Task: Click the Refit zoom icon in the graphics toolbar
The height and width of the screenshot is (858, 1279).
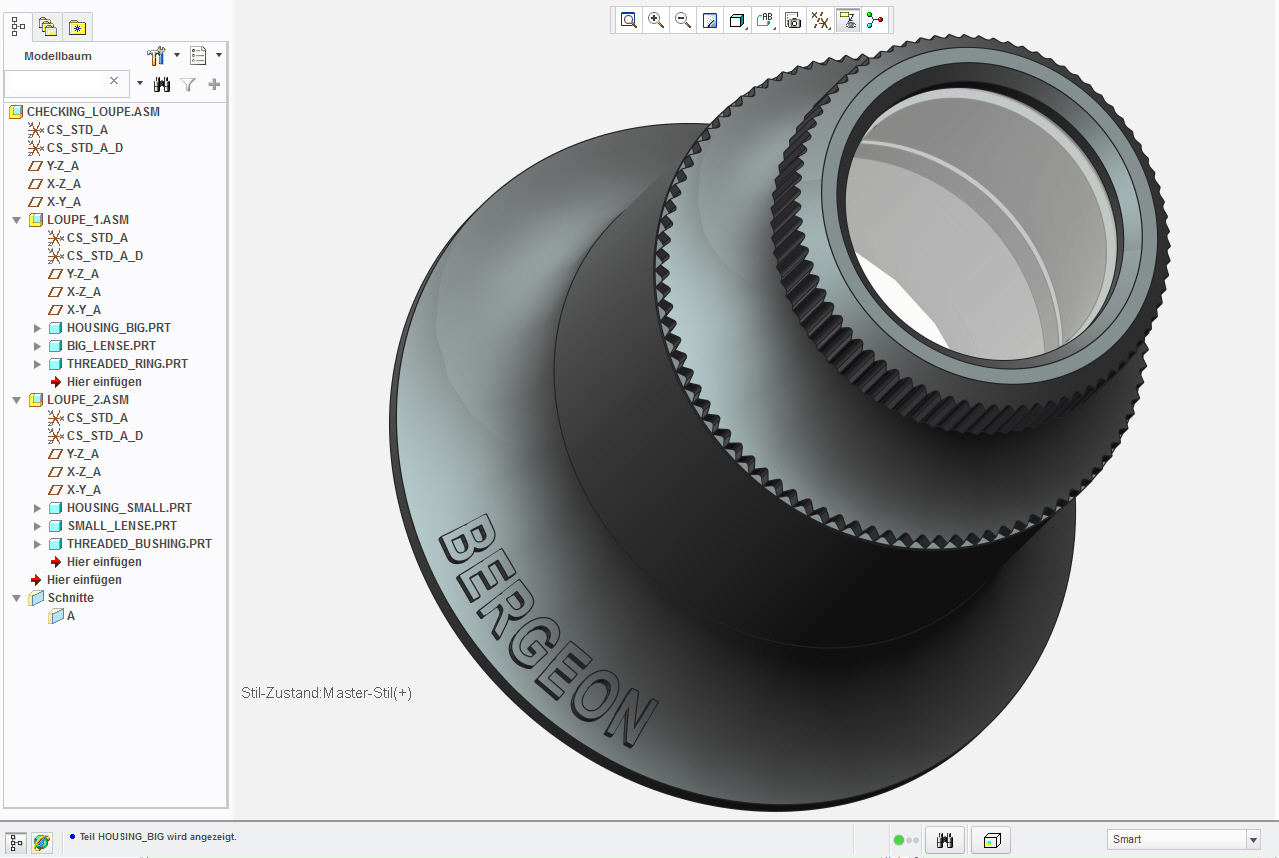Action: pyautogui.click(x=628, y=20)
